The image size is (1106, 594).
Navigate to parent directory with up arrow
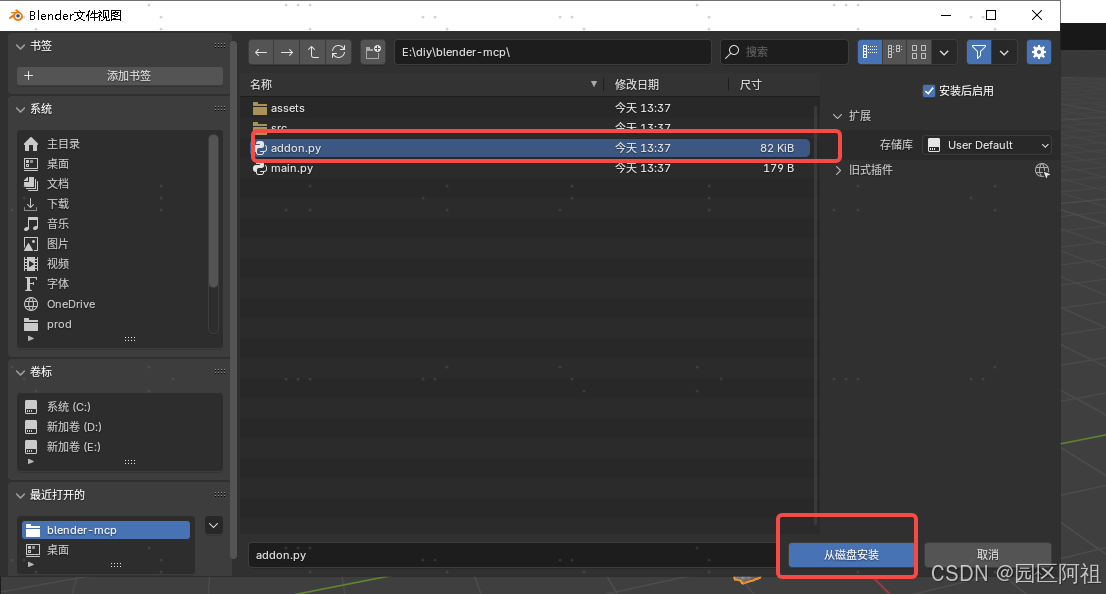click(x=313, y=52)
